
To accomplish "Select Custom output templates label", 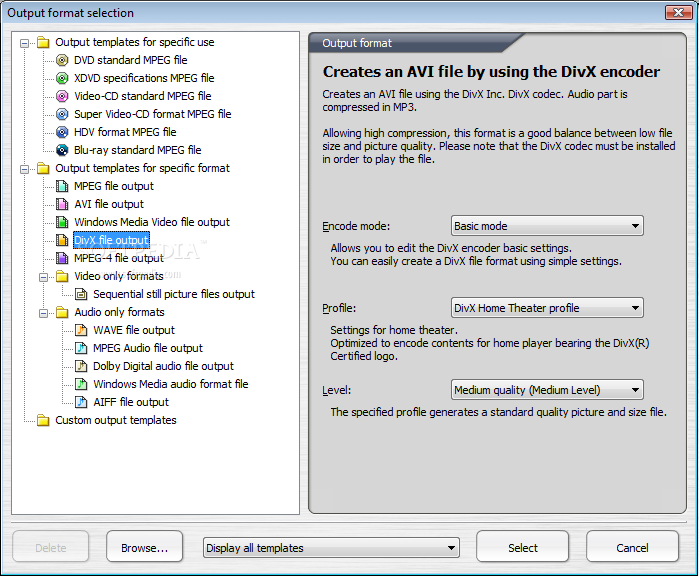I will (115, 420).
